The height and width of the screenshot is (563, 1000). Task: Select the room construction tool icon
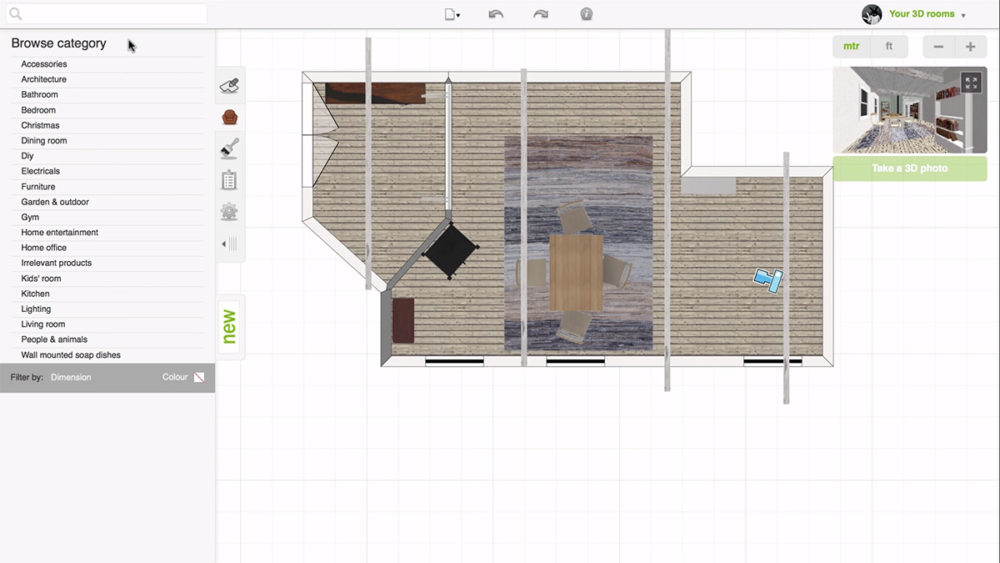click(x=230, y=85)
